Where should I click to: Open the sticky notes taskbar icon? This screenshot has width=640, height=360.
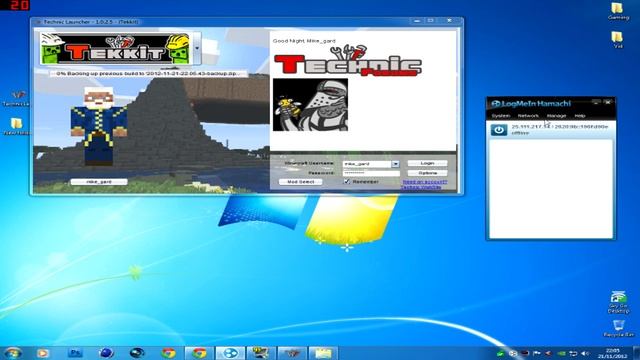[322, 353]
